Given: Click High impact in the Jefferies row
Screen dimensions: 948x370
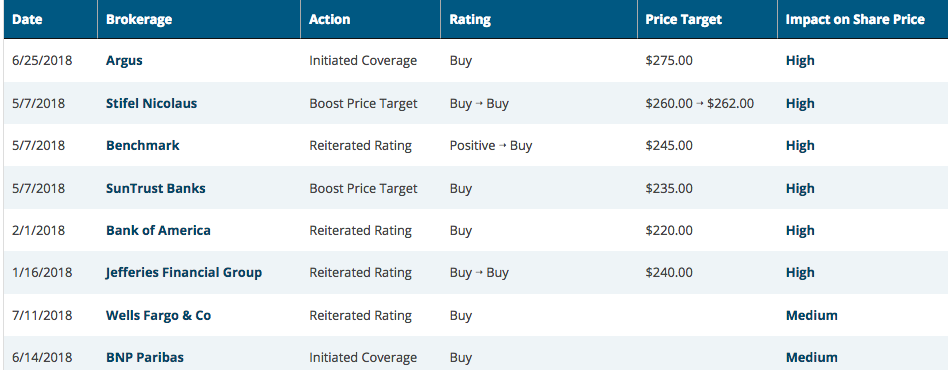Looking at the screenshot, I should tap(800, 273).
